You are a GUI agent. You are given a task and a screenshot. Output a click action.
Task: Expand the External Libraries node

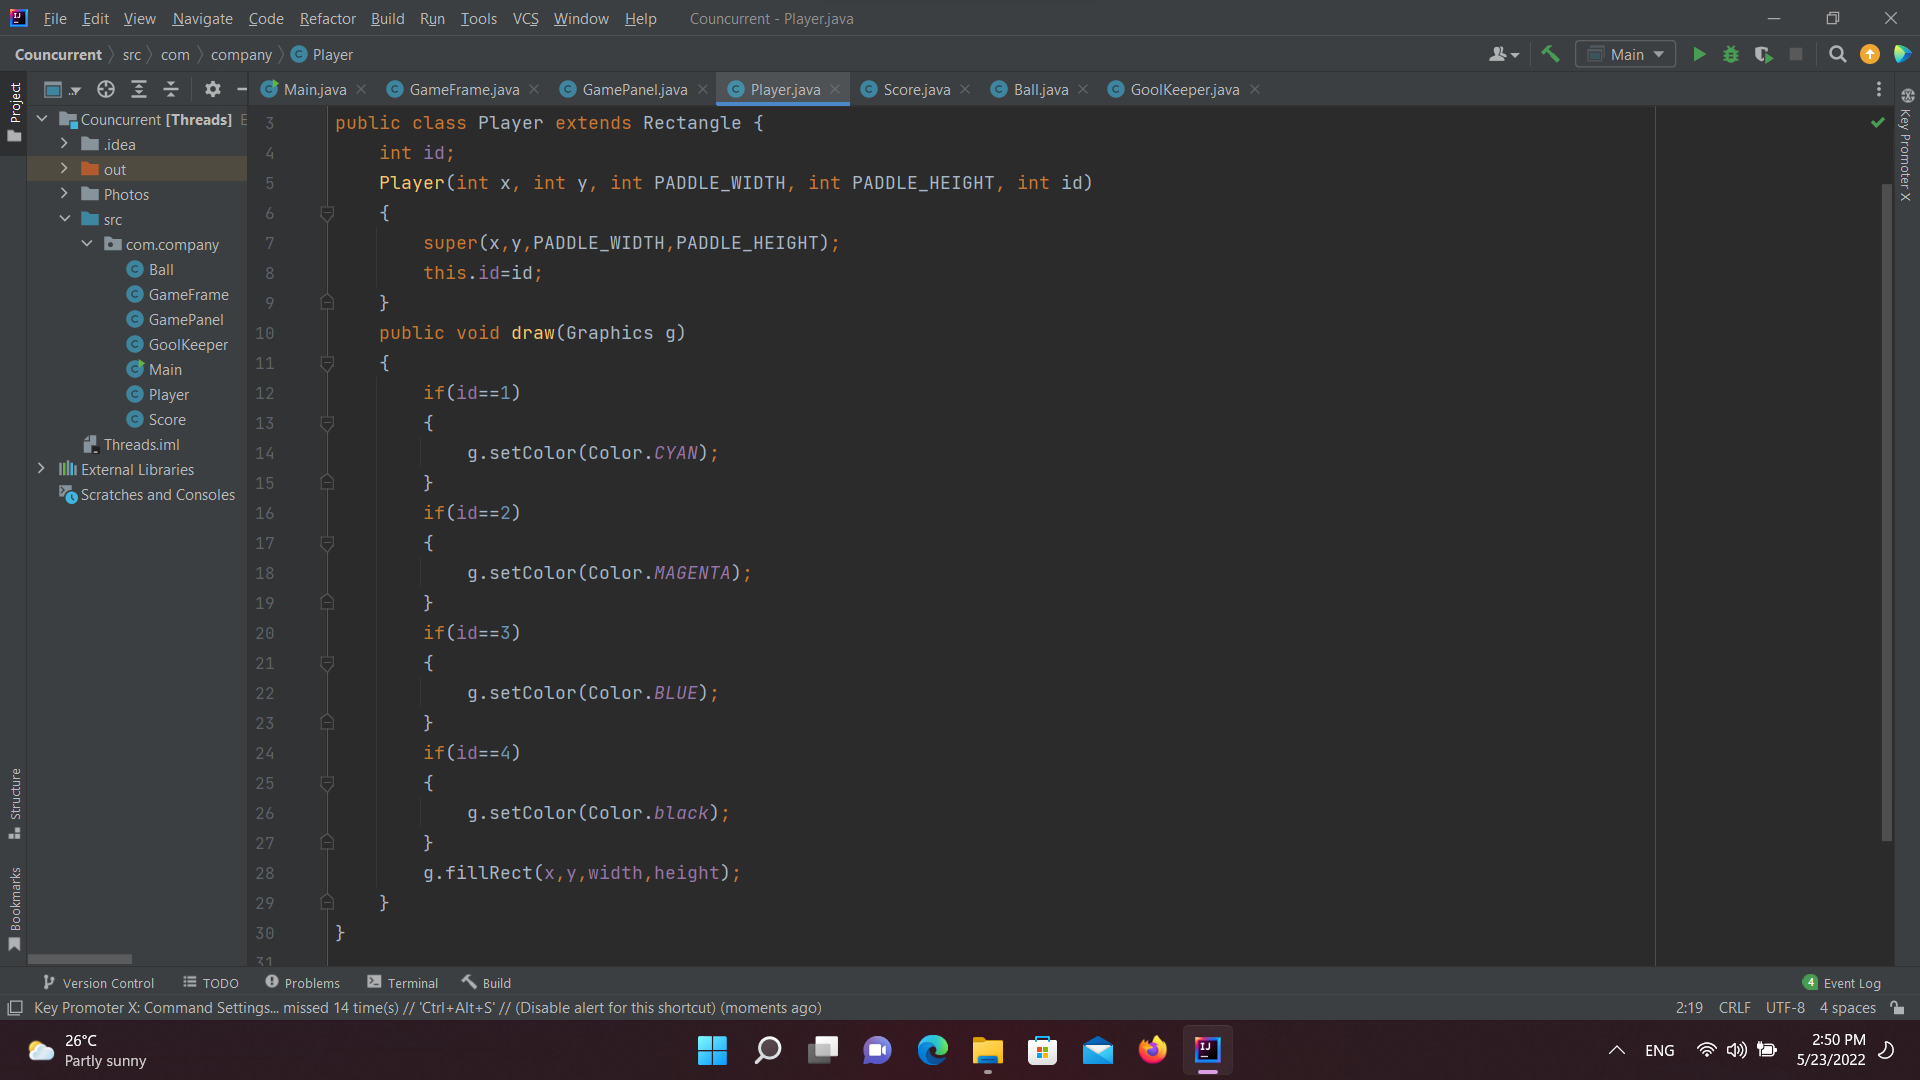(x=42, y=469)
